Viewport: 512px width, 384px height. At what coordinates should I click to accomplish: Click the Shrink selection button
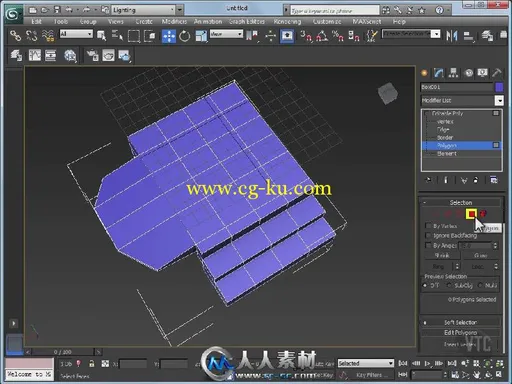pos(442,256)
